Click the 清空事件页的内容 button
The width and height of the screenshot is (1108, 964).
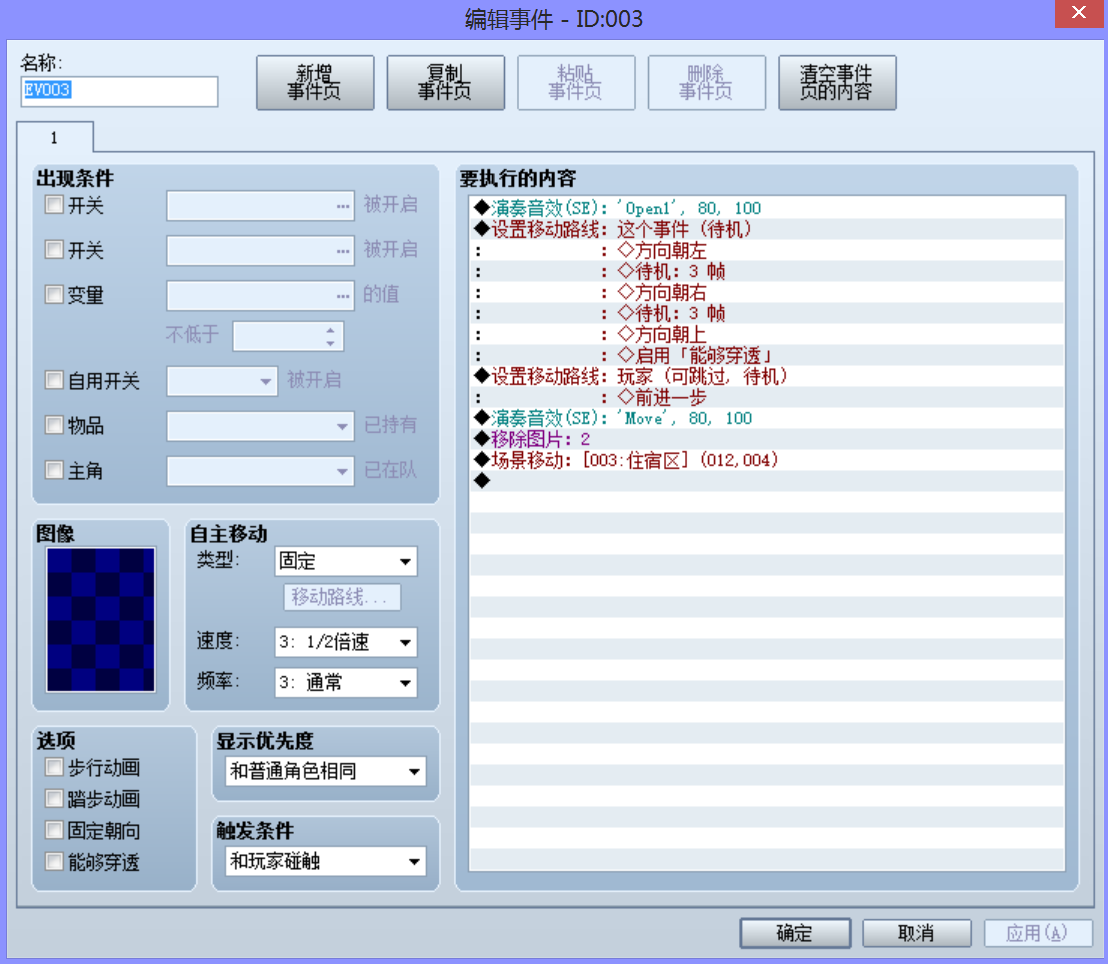(837, 83)
